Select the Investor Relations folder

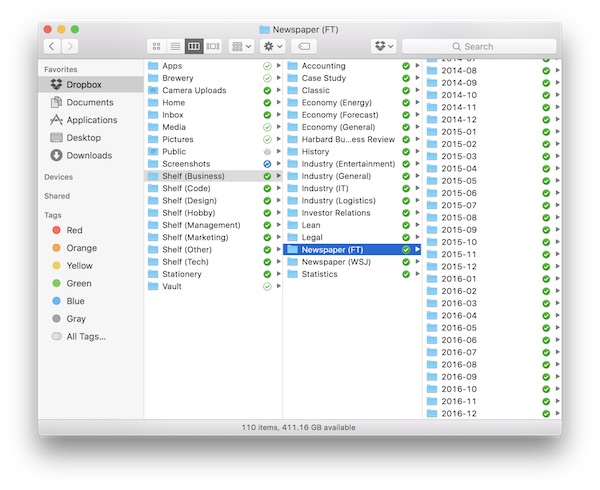[x=336, y=212]
